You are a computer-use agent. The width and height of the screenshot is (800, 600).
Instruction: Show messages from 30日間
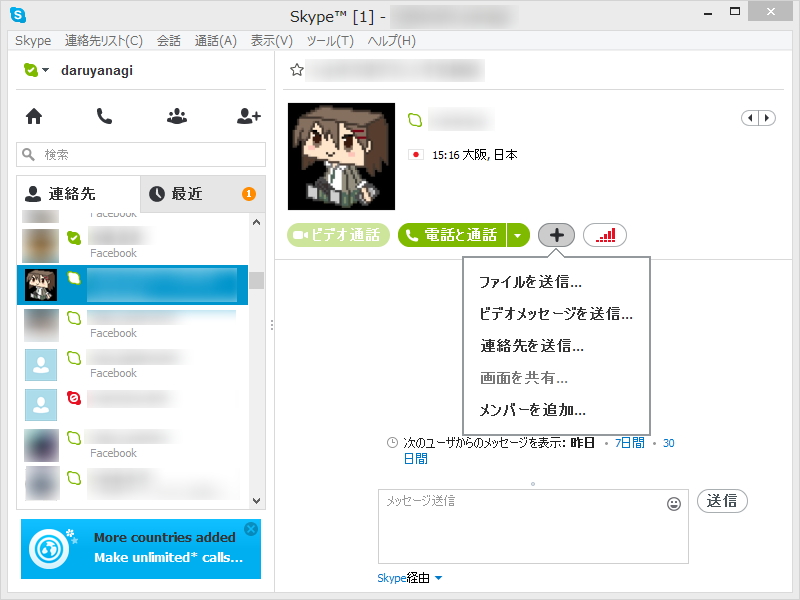click(x=668, y=442)
